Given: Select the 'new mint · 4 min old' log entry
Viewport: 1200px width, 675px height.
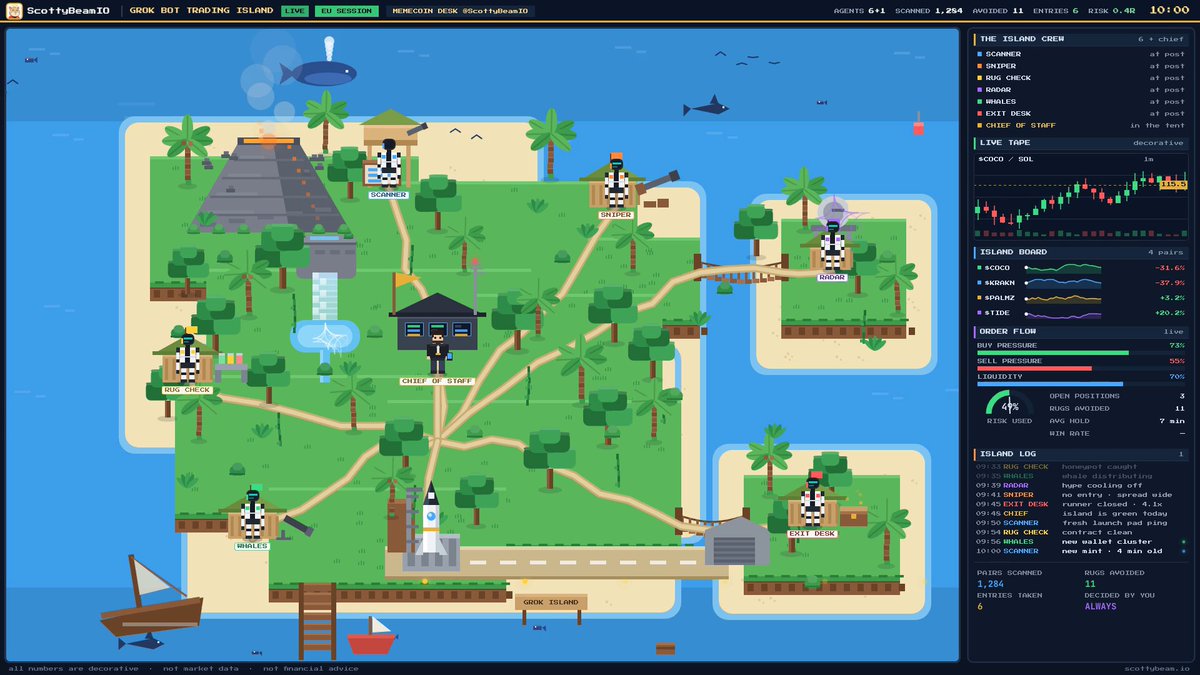Looking at the screenshot, I should 1081,551.
